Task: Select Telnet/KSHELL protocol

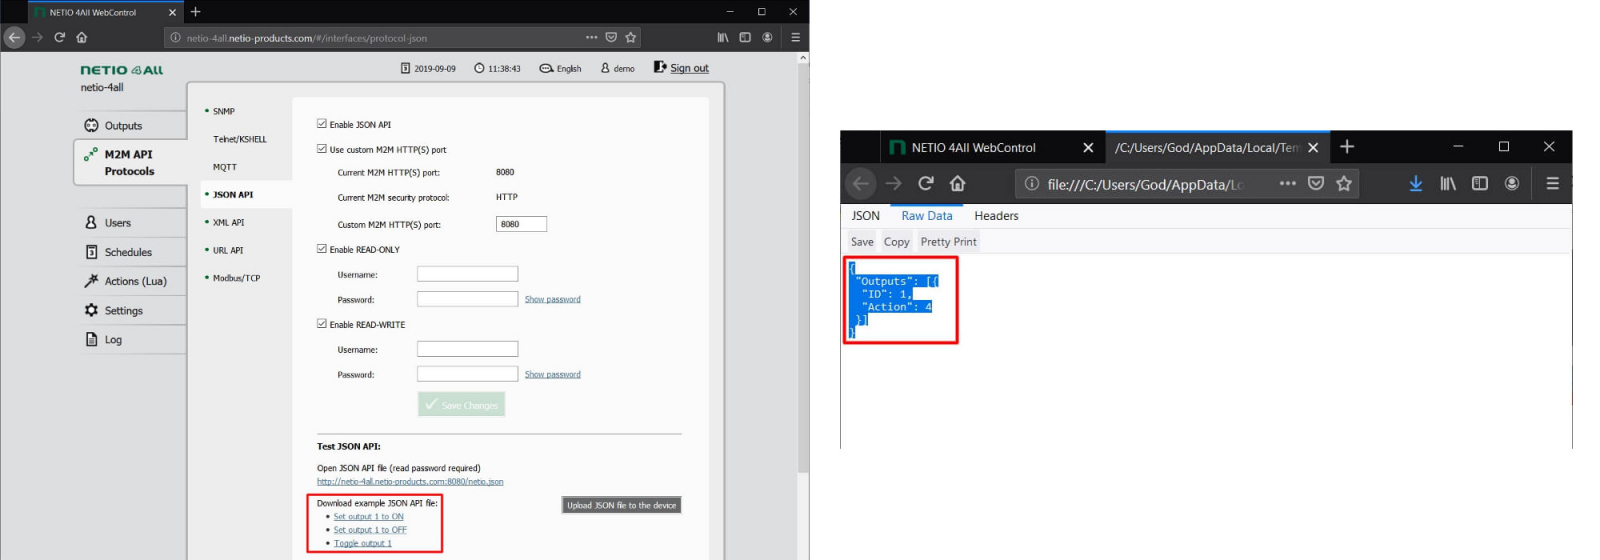Action: point(239,139)
